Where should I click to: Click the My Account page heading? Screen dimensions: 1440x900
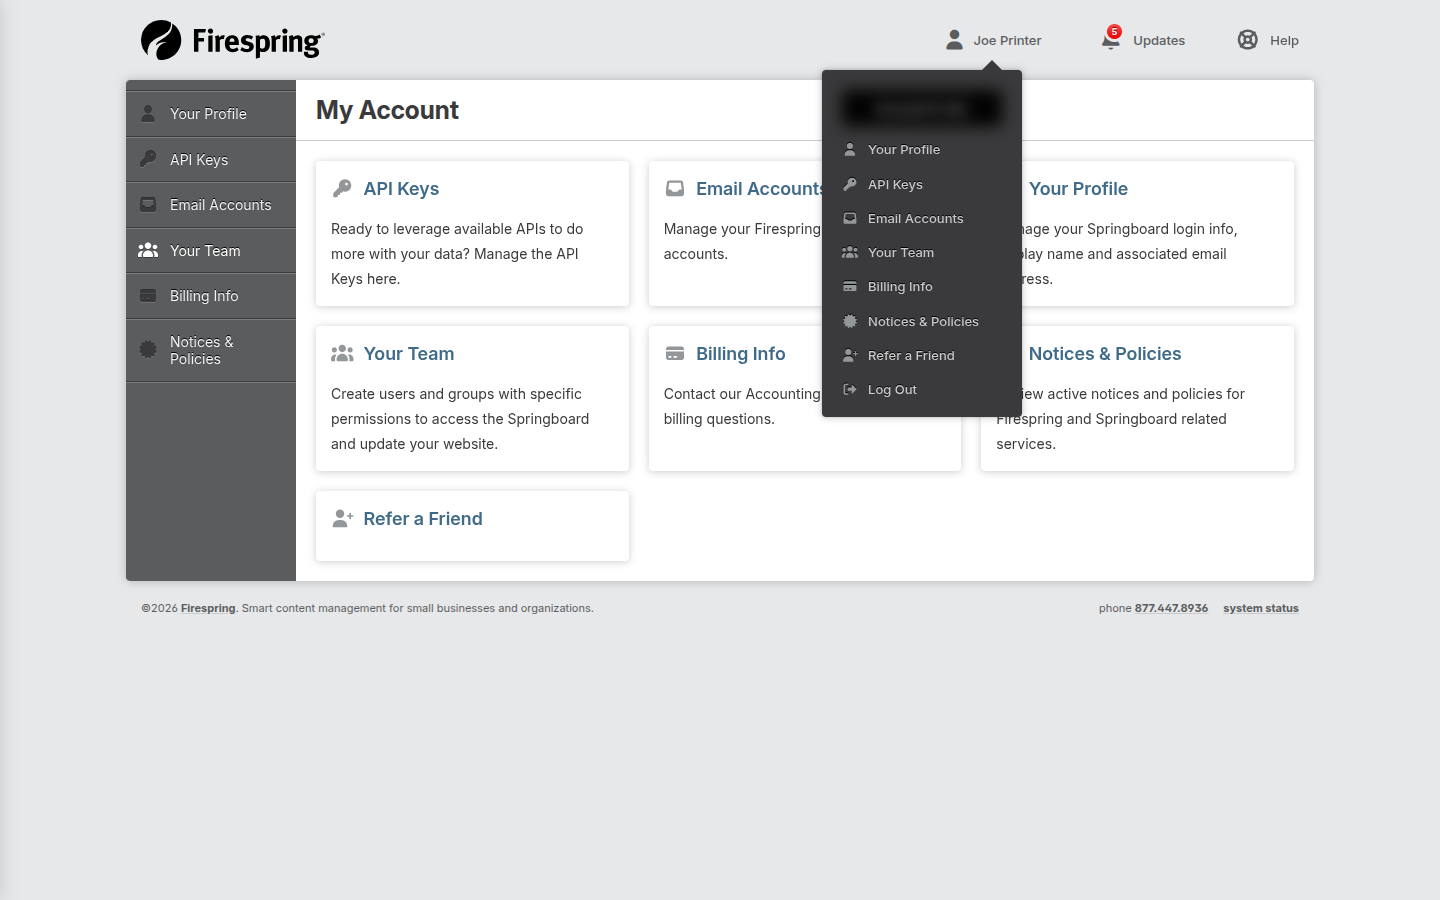point(387,110)
